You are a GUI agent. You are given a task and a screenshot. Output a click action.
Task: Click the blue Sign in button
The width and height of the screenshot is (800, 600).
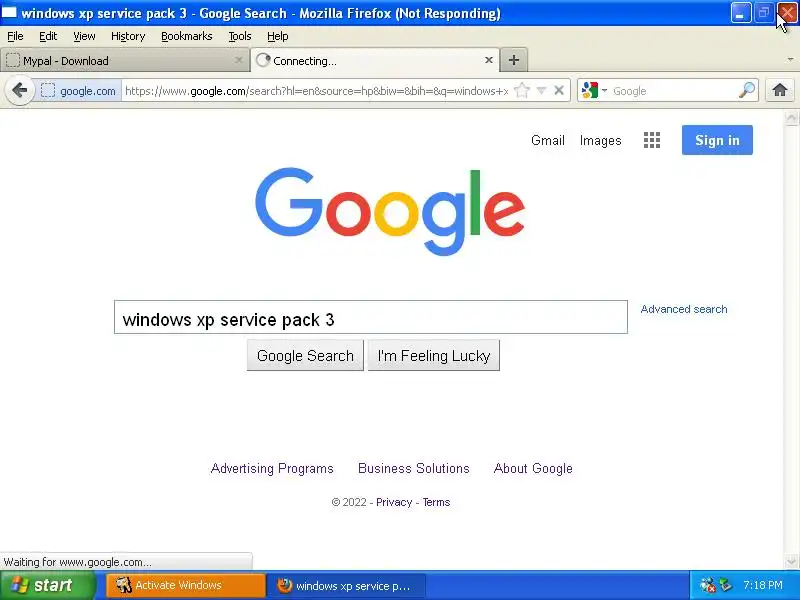[717, 140]
